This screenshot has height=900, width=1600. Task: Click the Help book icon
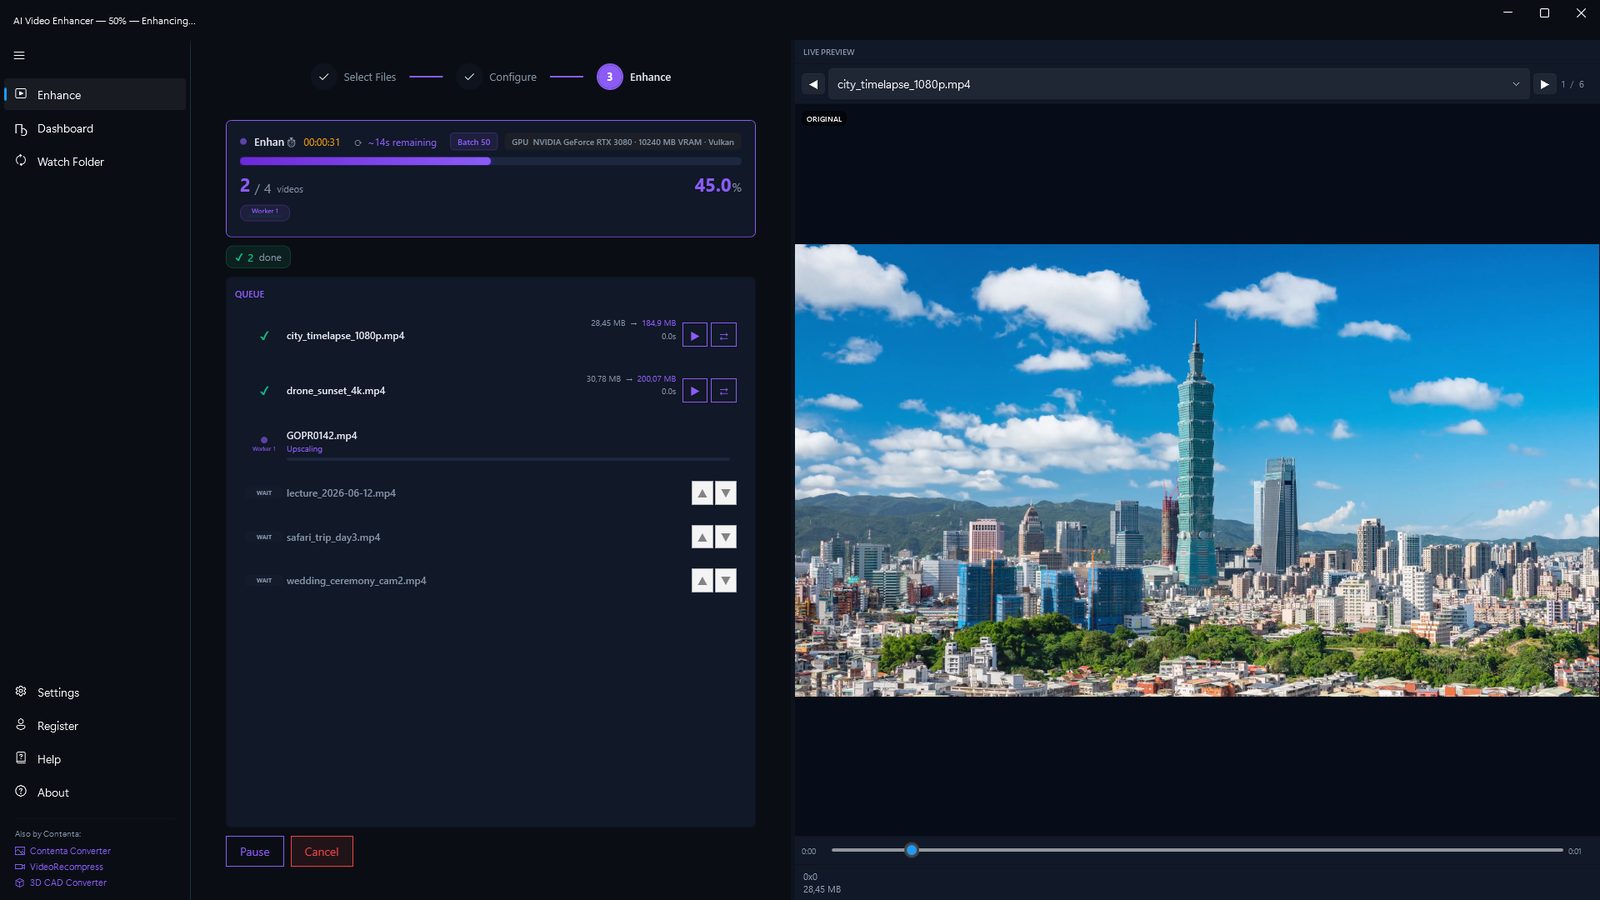pyautogui.click(x=21, y=758)
